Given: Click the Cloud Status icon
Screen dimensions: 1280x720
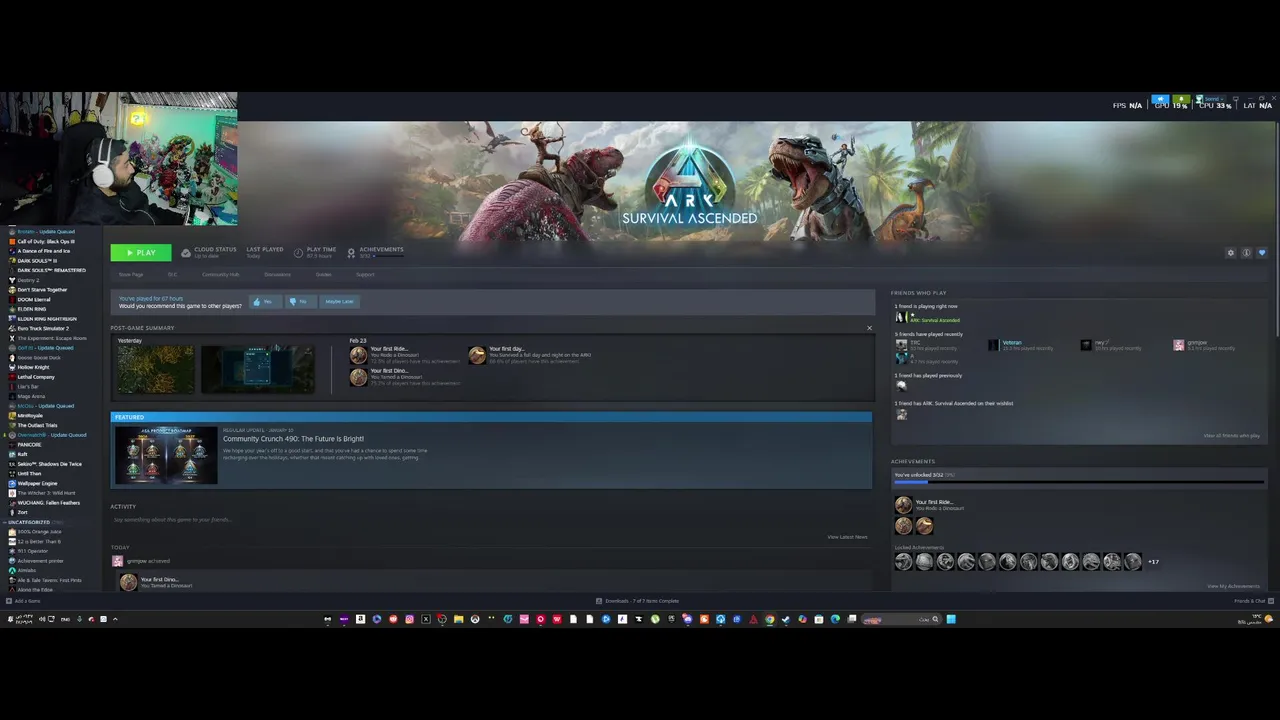Looking at the screenshot, I should 186,253.
